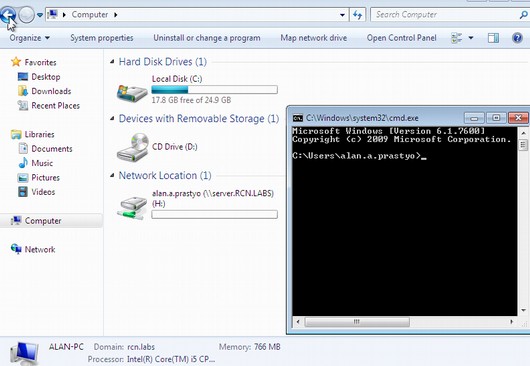This screenshot has width=530, height=366.
Task: Click Open Control Panel
Action: pyautogui.click(x=402, y=38)
